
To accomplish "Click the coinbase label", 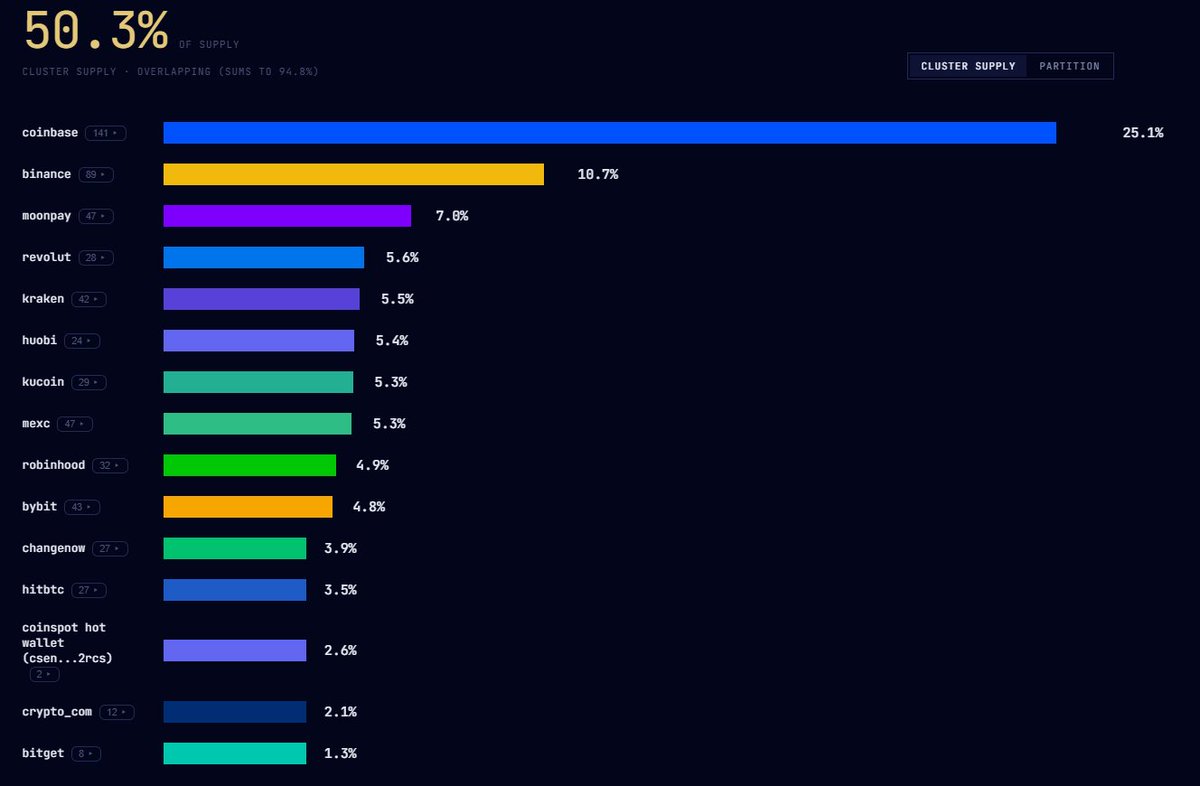I will [50, 133].
